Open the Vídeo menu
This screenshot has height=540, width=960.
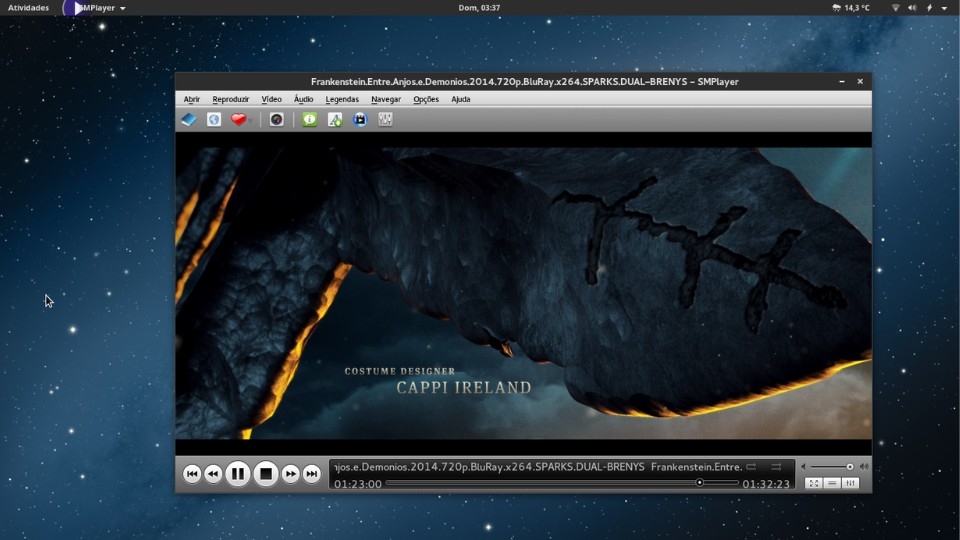tap(271, 99)
